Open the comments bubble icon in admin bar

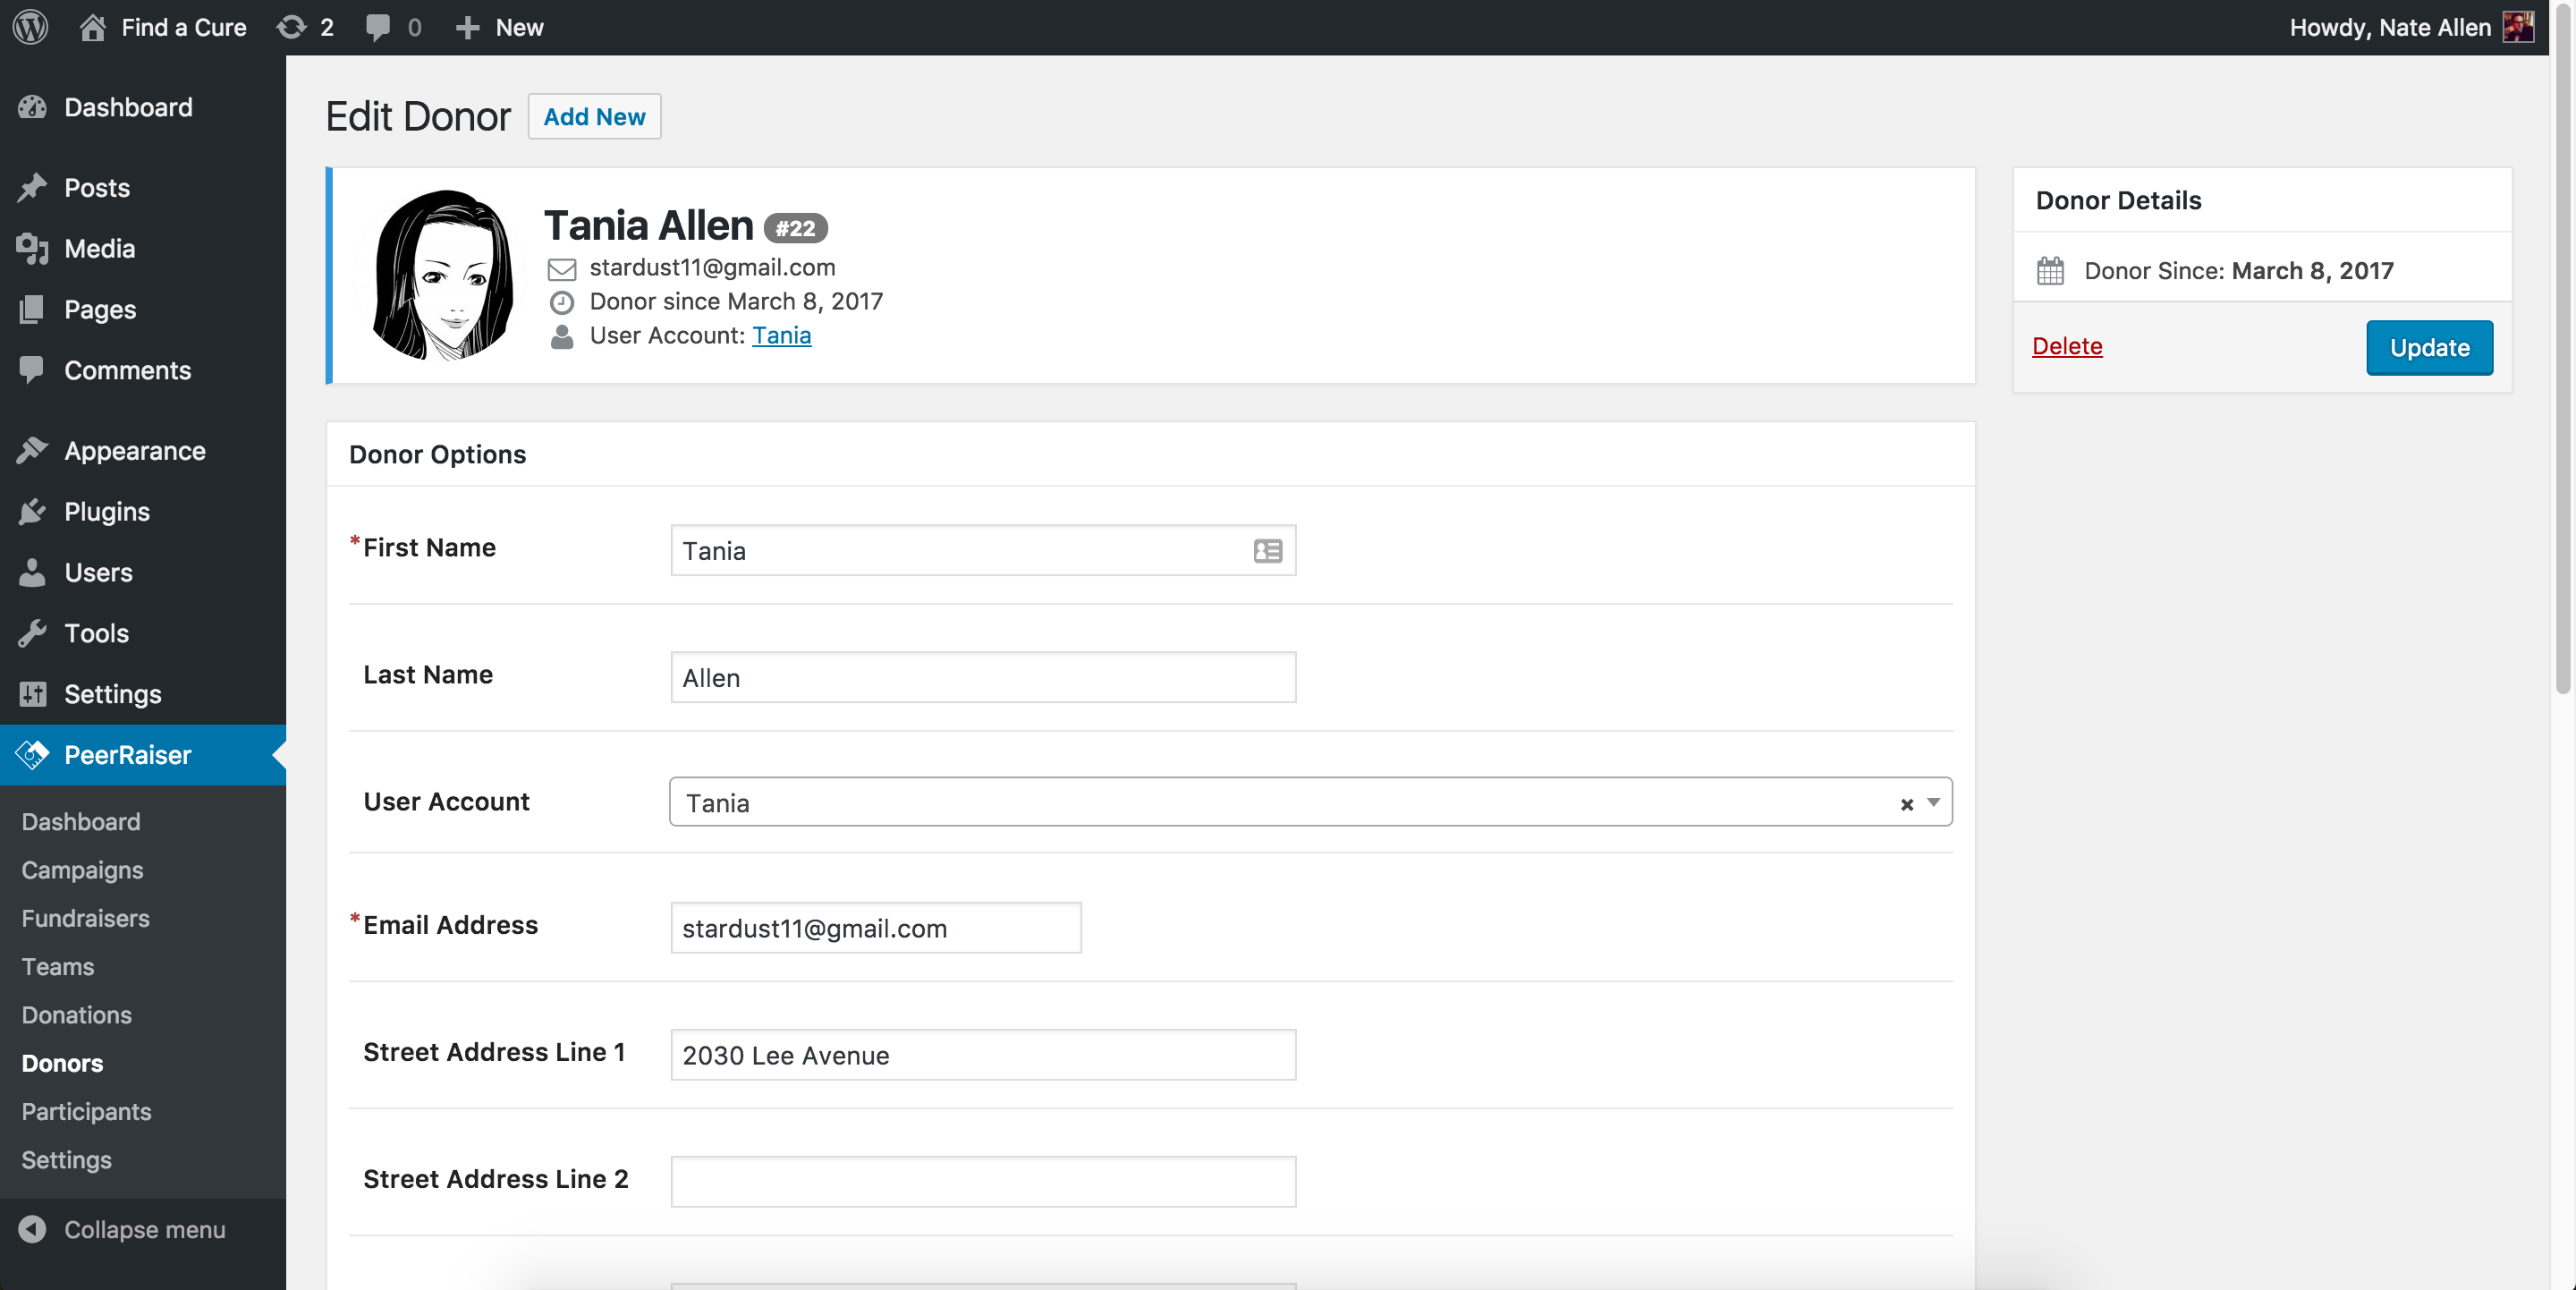(x=378, y=27)
